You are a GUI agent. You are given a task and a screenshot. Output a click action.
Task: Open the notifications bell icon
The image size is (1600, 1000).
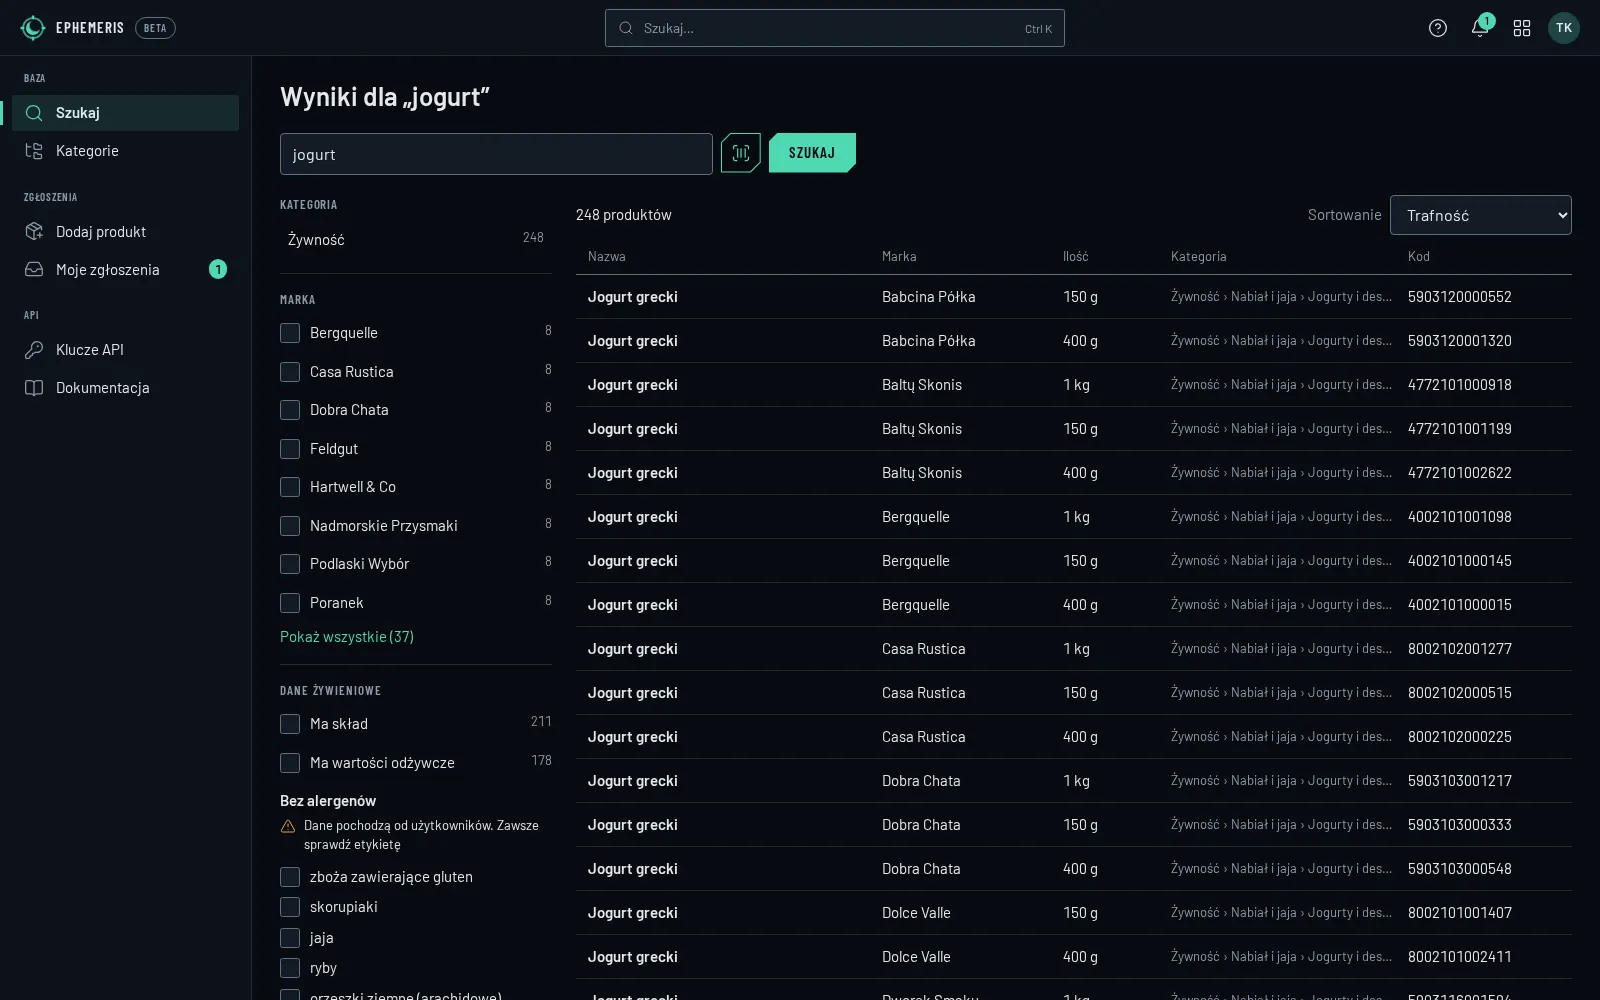[1480, 28]
